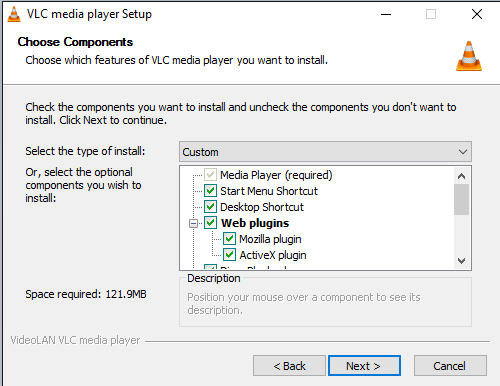Click the Choose Components heading

click(75, 42)
